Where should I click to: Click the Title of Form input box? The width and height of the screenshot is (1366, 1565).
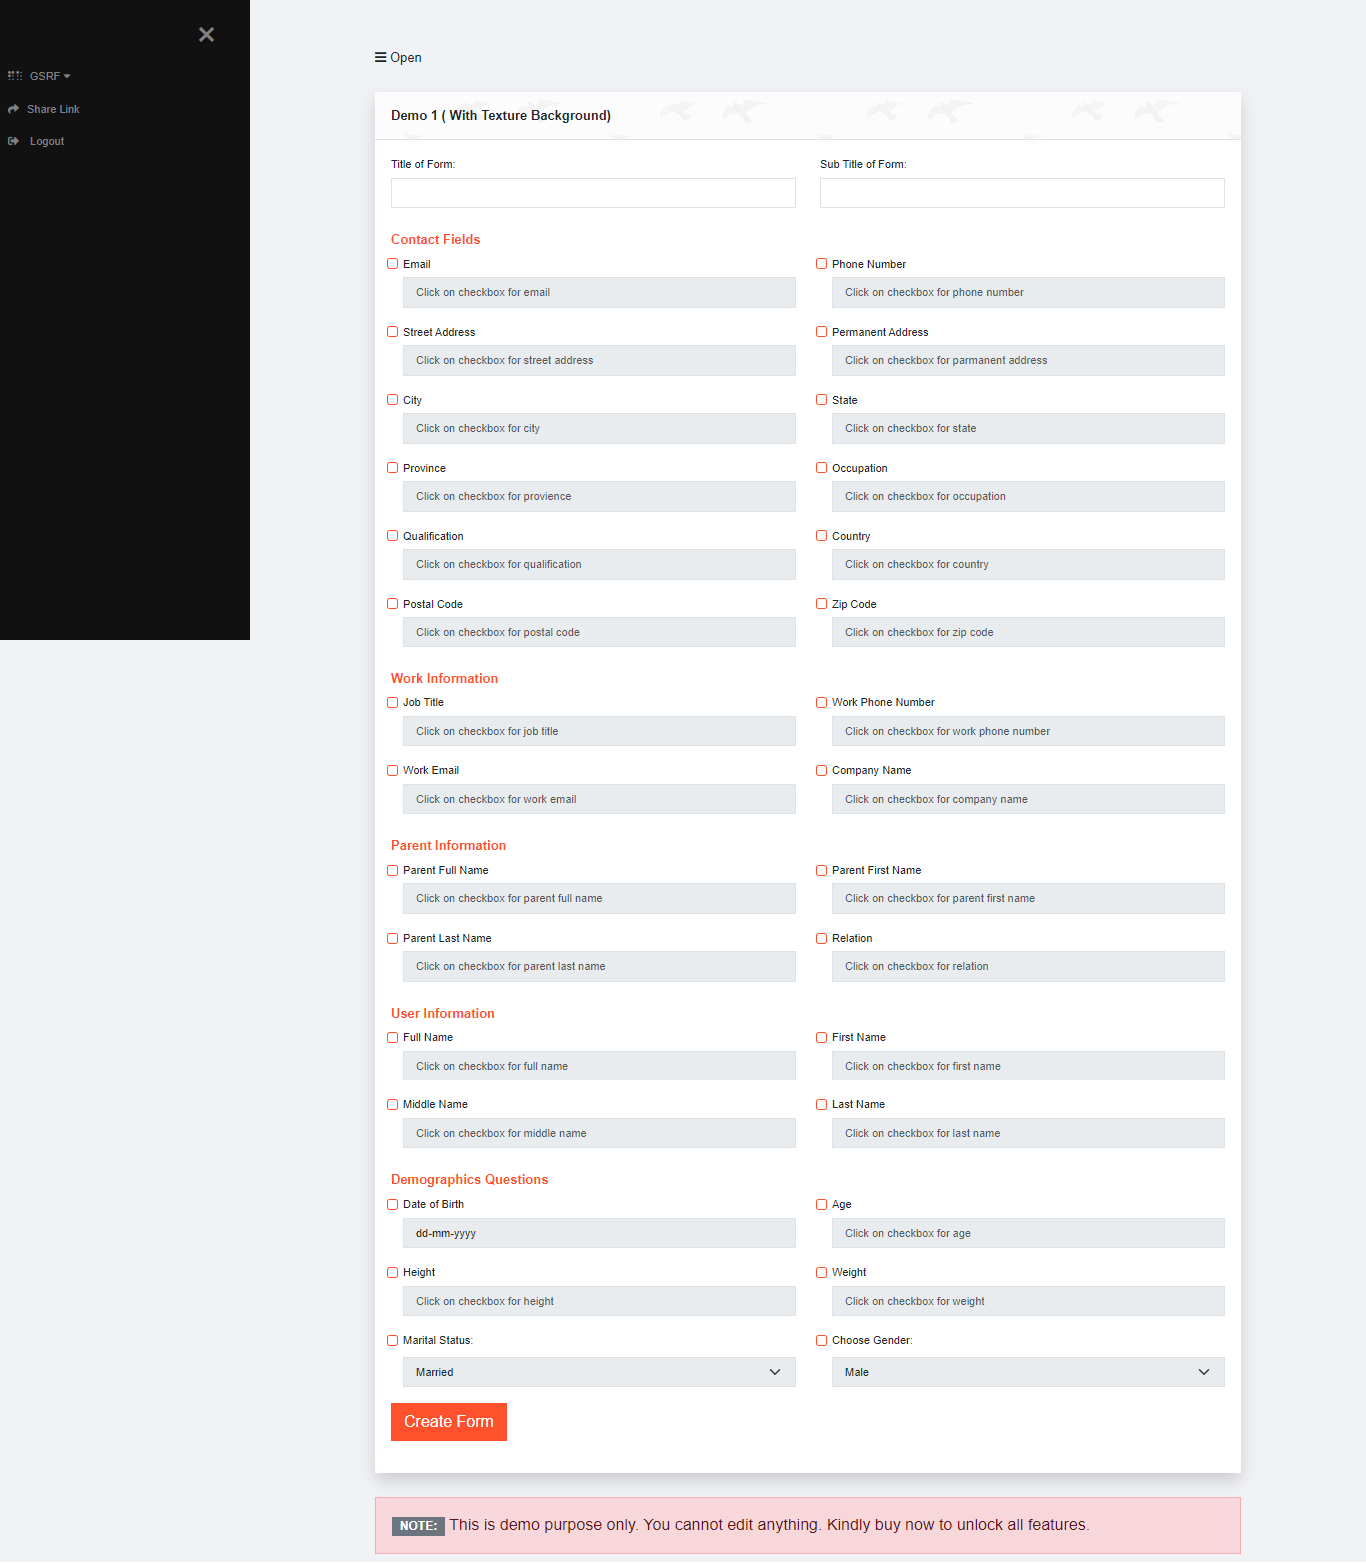pos(593,192)
